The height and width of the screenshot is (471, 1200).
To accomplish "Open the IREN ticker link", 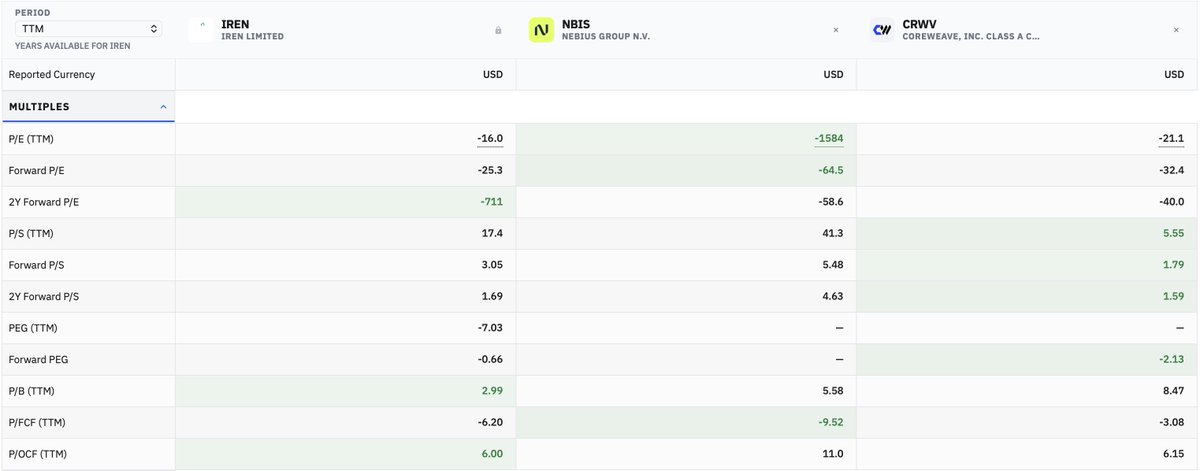I will tap(235, 23).
